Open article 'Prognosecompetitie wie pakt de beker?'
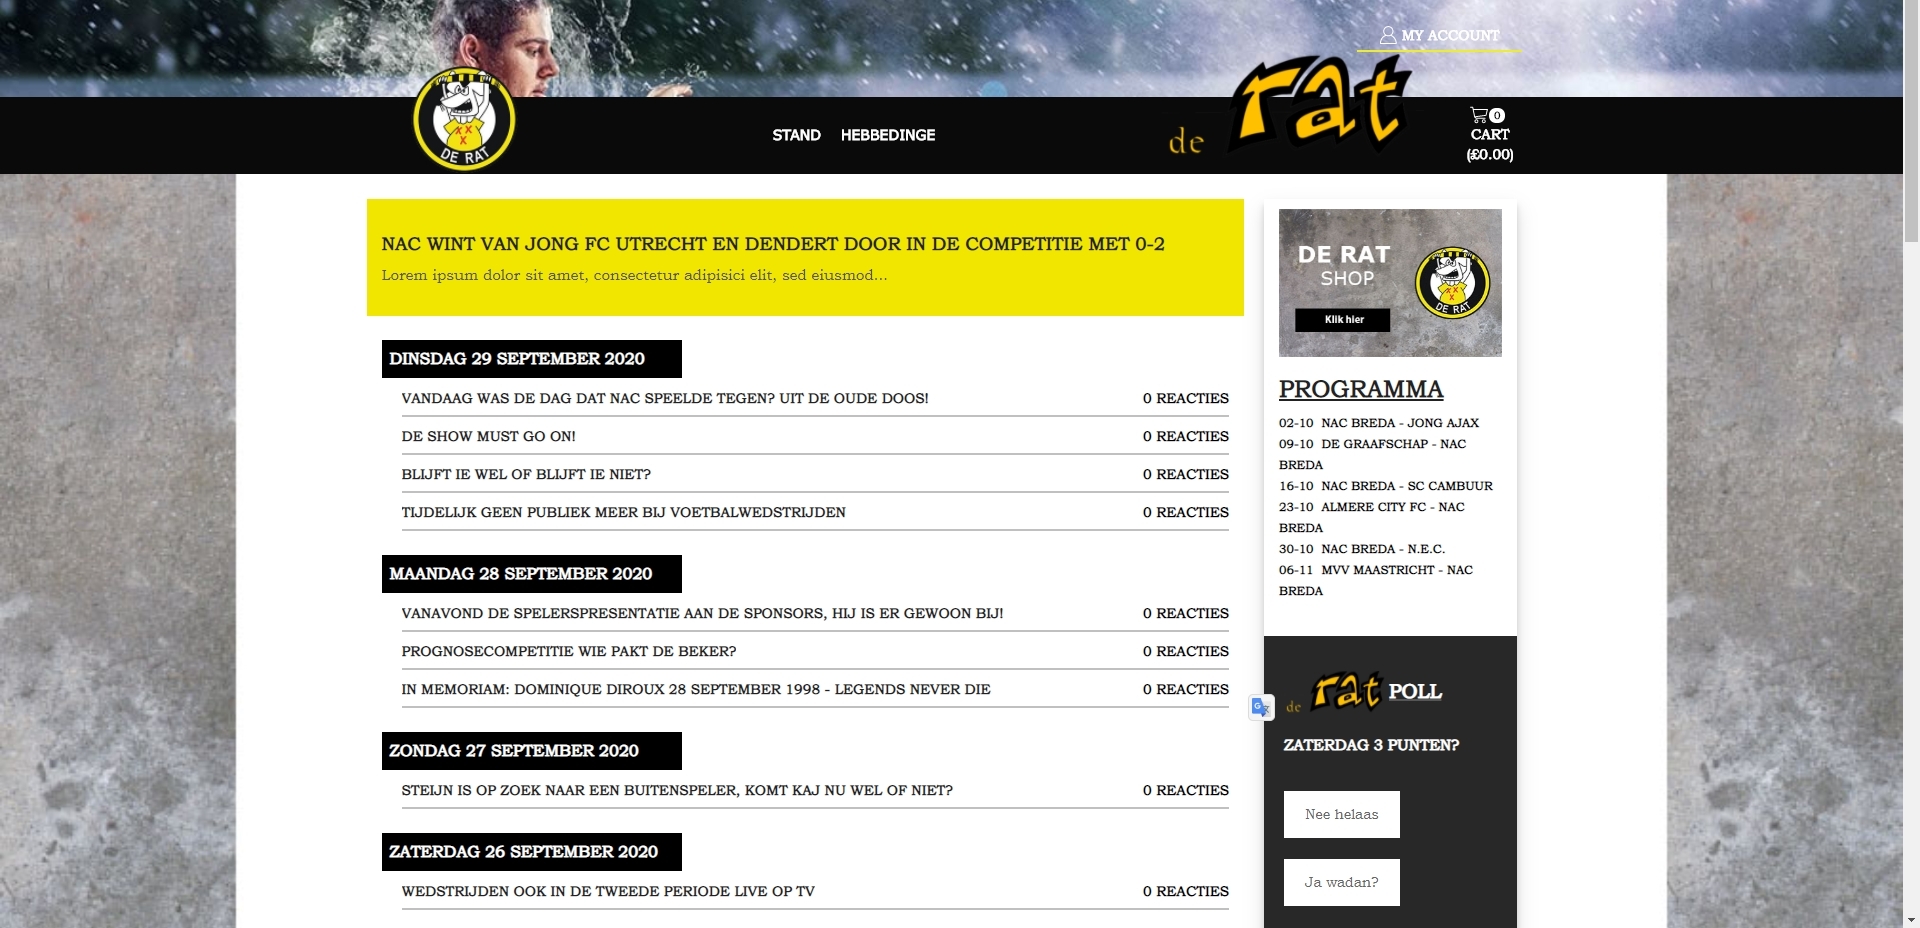 click(x=568, y=651)
